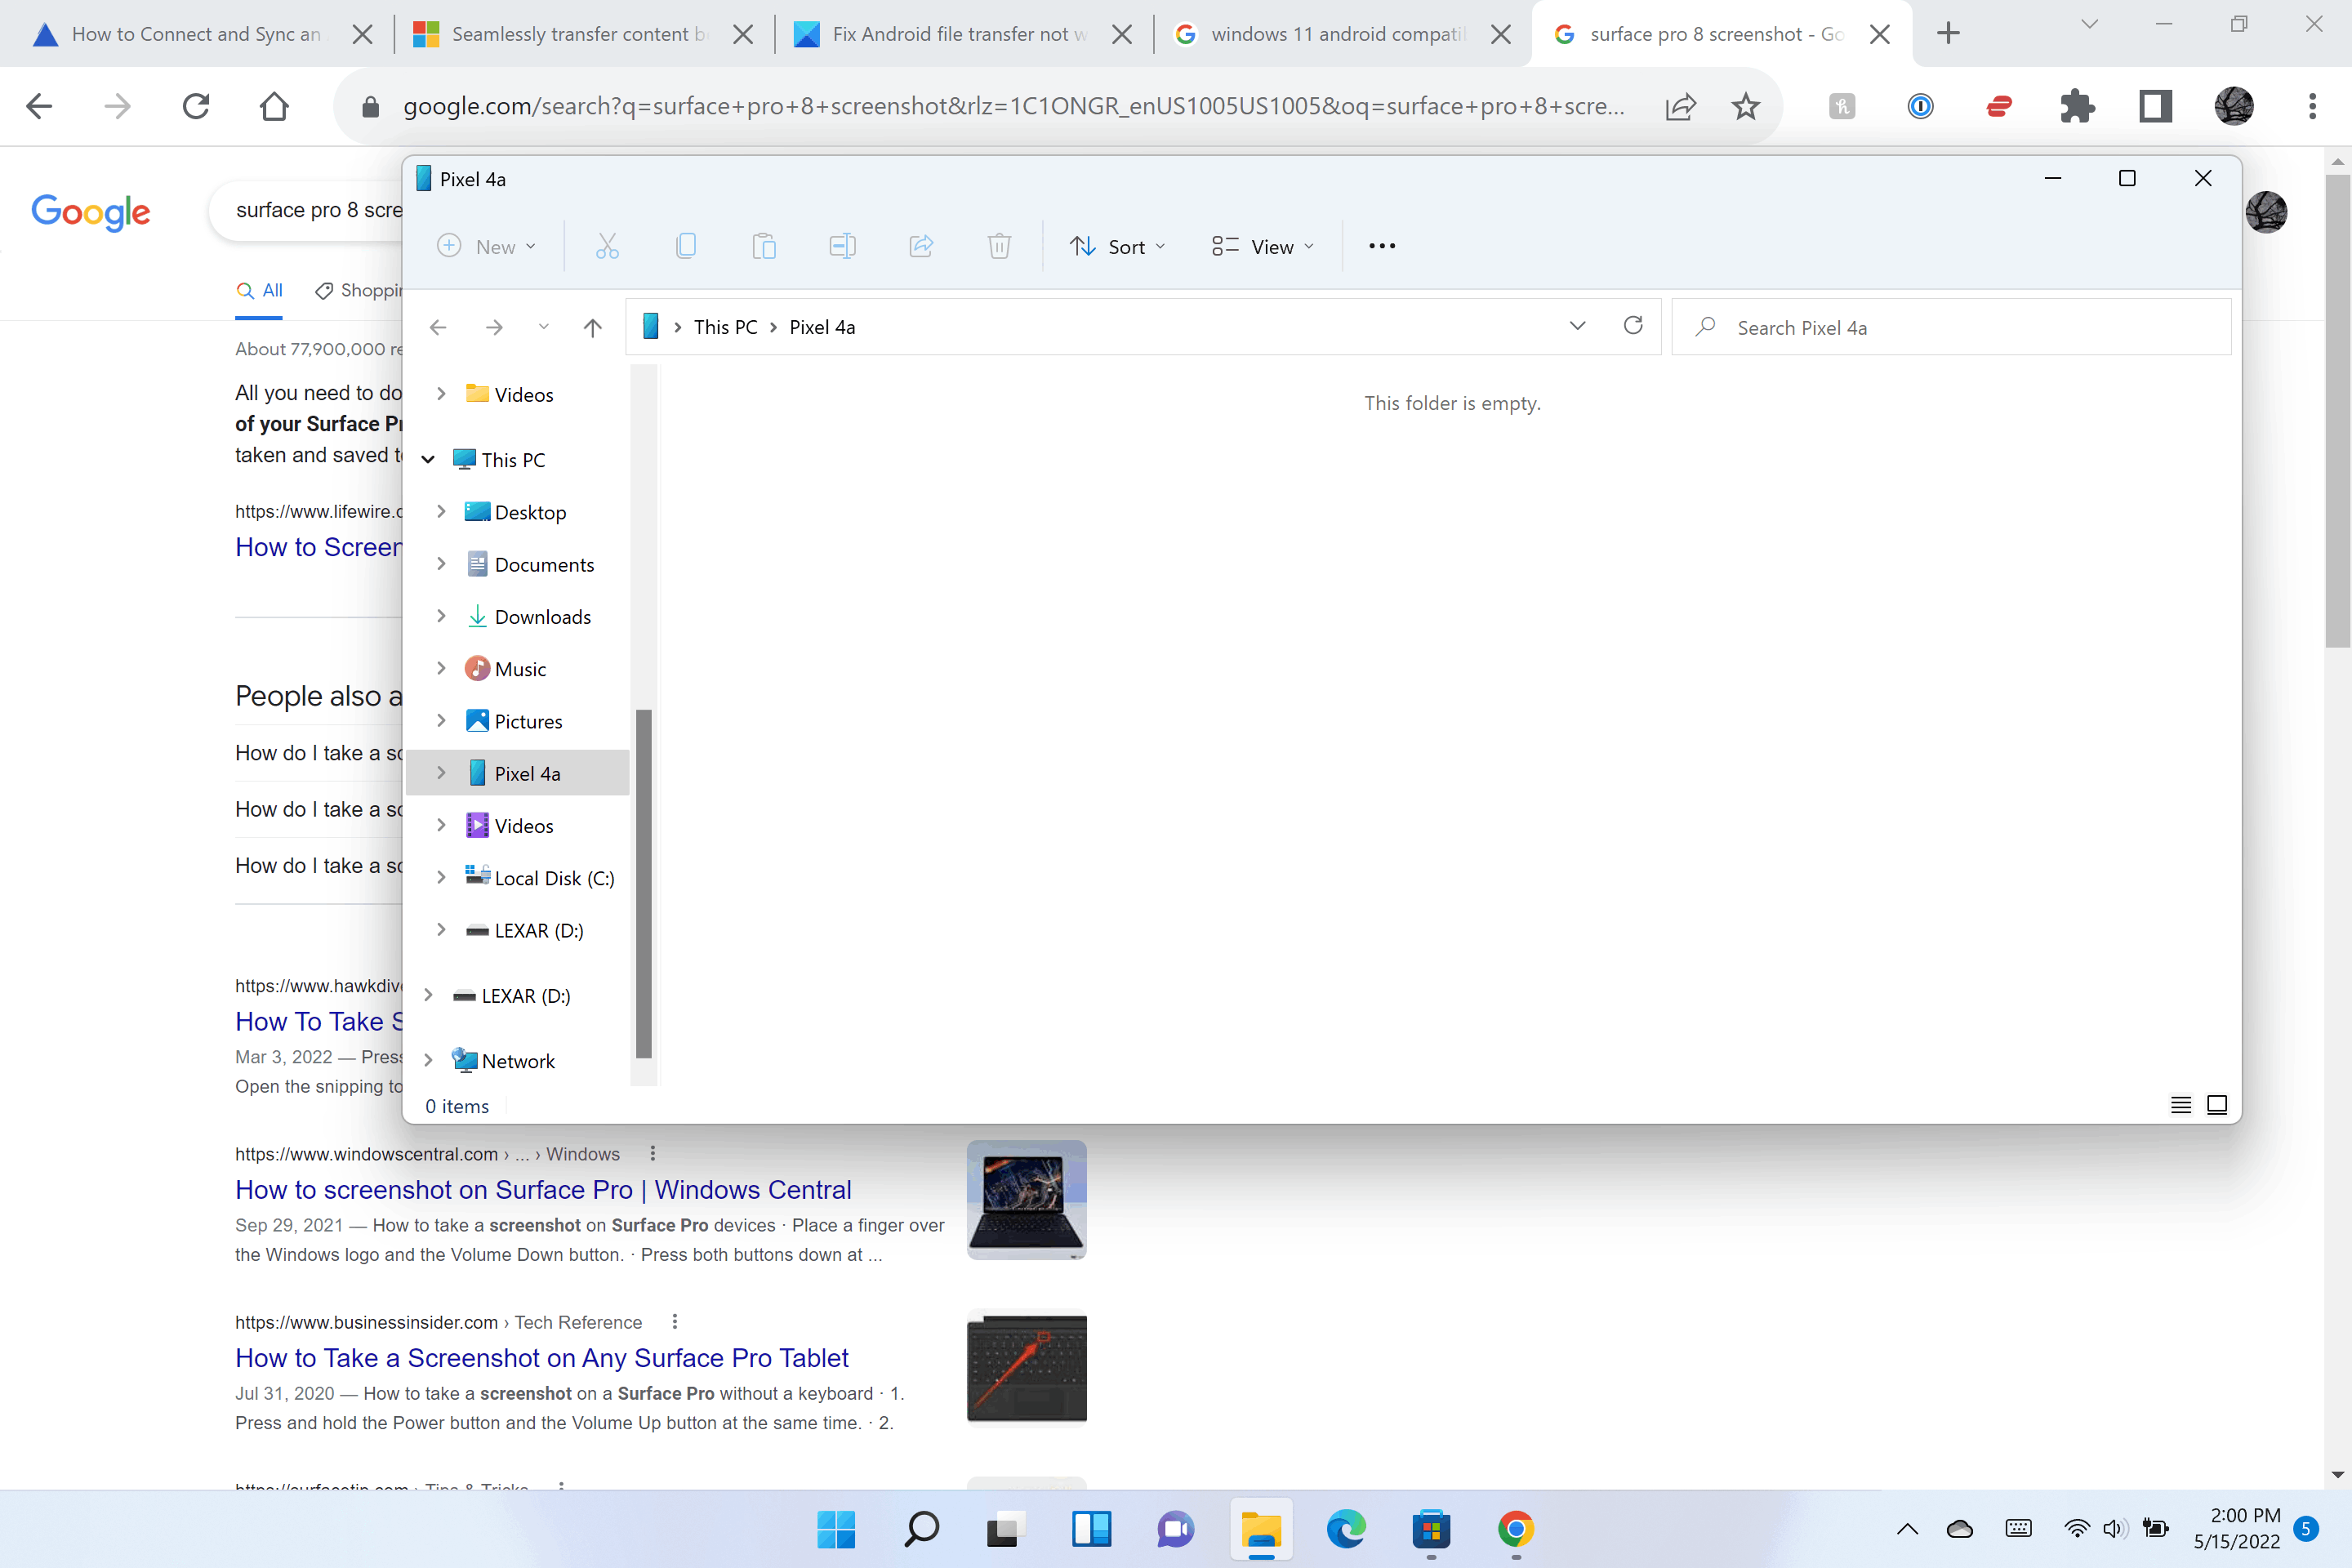2352x1568 pixels.
Task: Bookmark this page with star icon
Action: click(1745, 106)
